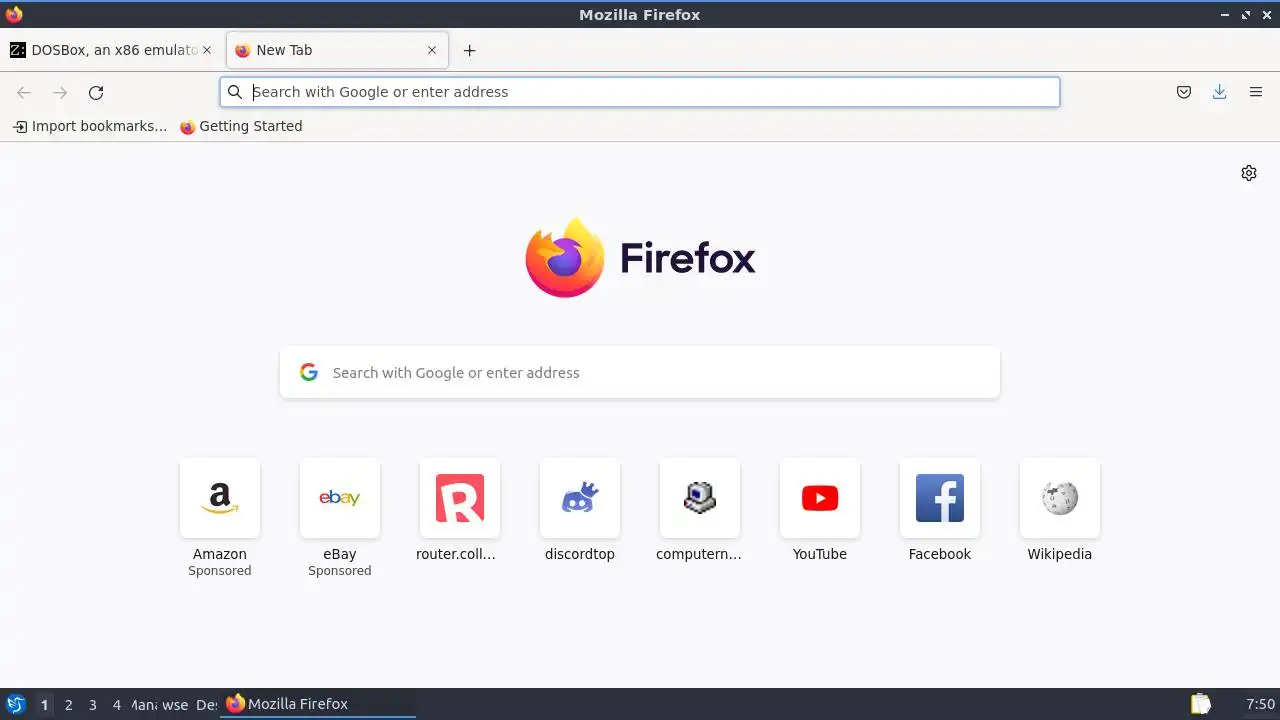This screenshot has height=720, width=1280.
Task: Focus the page's Google search box
Action: [x=640, y=372]
